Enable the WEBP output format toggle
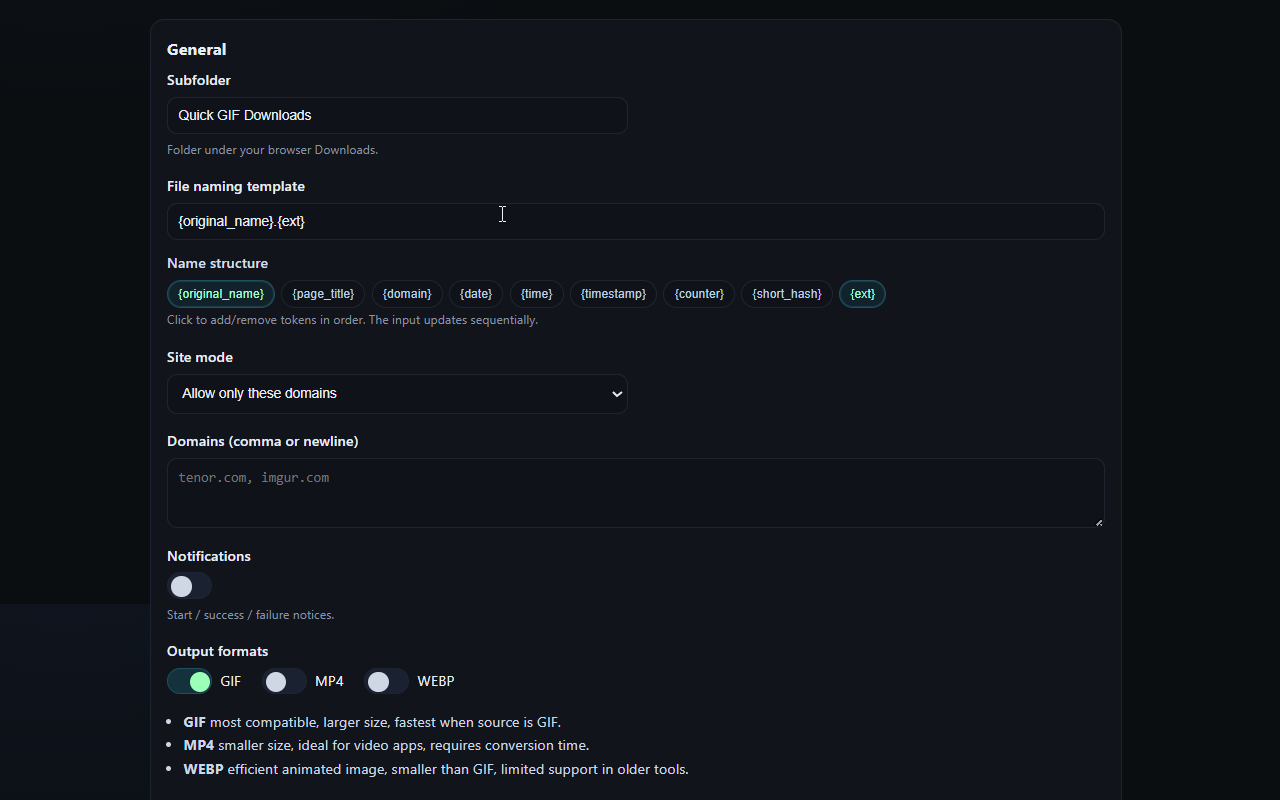Image resolution: width=1280 pixels, height=800 pixels. 386,681
